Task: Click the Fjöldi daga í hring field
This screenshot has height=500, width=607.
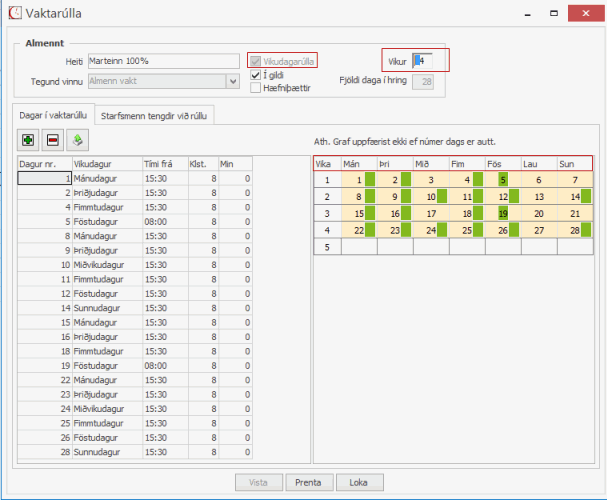Action: [x=423, y=82]
